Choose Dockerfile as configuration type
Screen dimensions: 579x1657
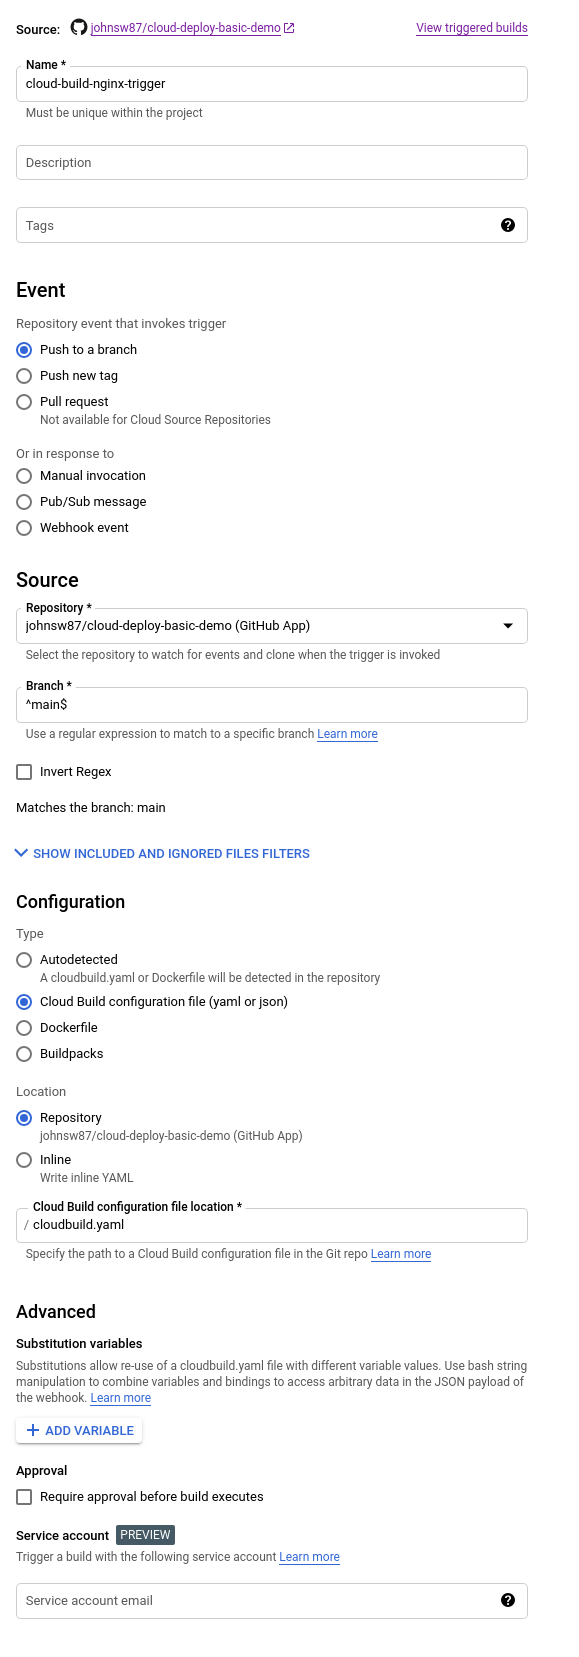click(23, 1028)
